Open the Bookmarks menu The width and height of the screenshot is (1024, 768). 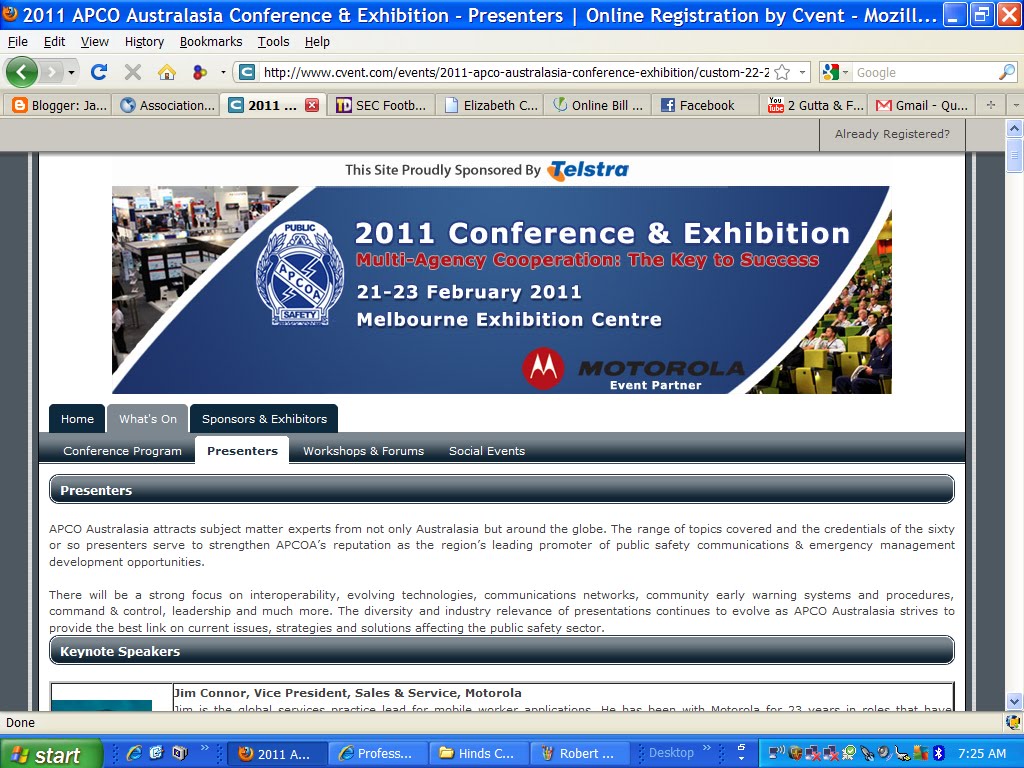click(211, 42)
